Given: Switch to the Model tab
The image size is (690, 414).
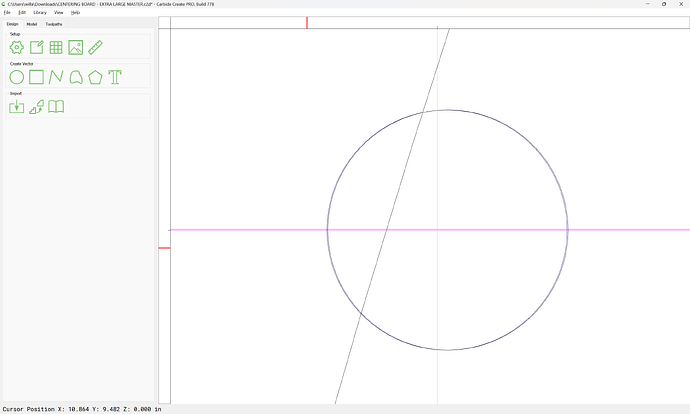Looking at the screenshot, I should pyautogui.click(x=32, y=24).
